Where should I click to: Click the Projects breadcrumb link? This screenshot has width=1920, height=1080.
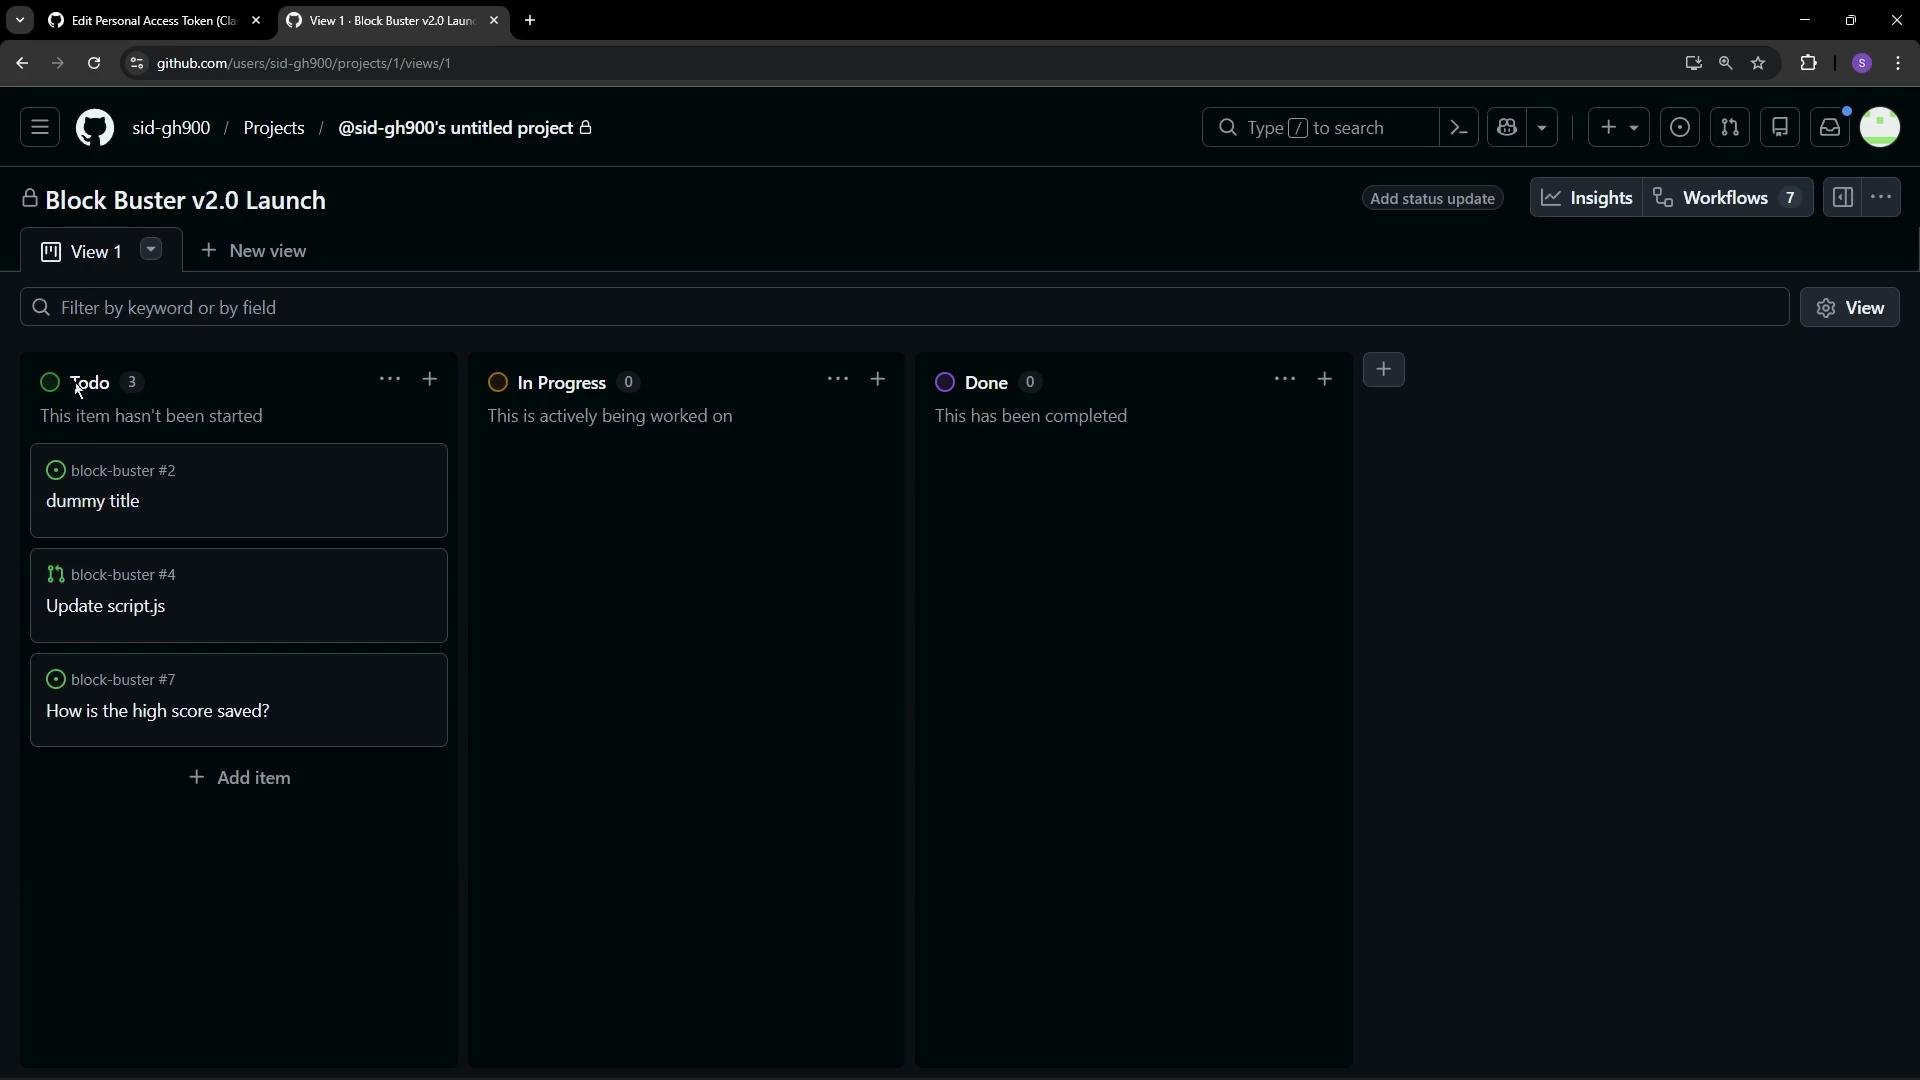274,128
